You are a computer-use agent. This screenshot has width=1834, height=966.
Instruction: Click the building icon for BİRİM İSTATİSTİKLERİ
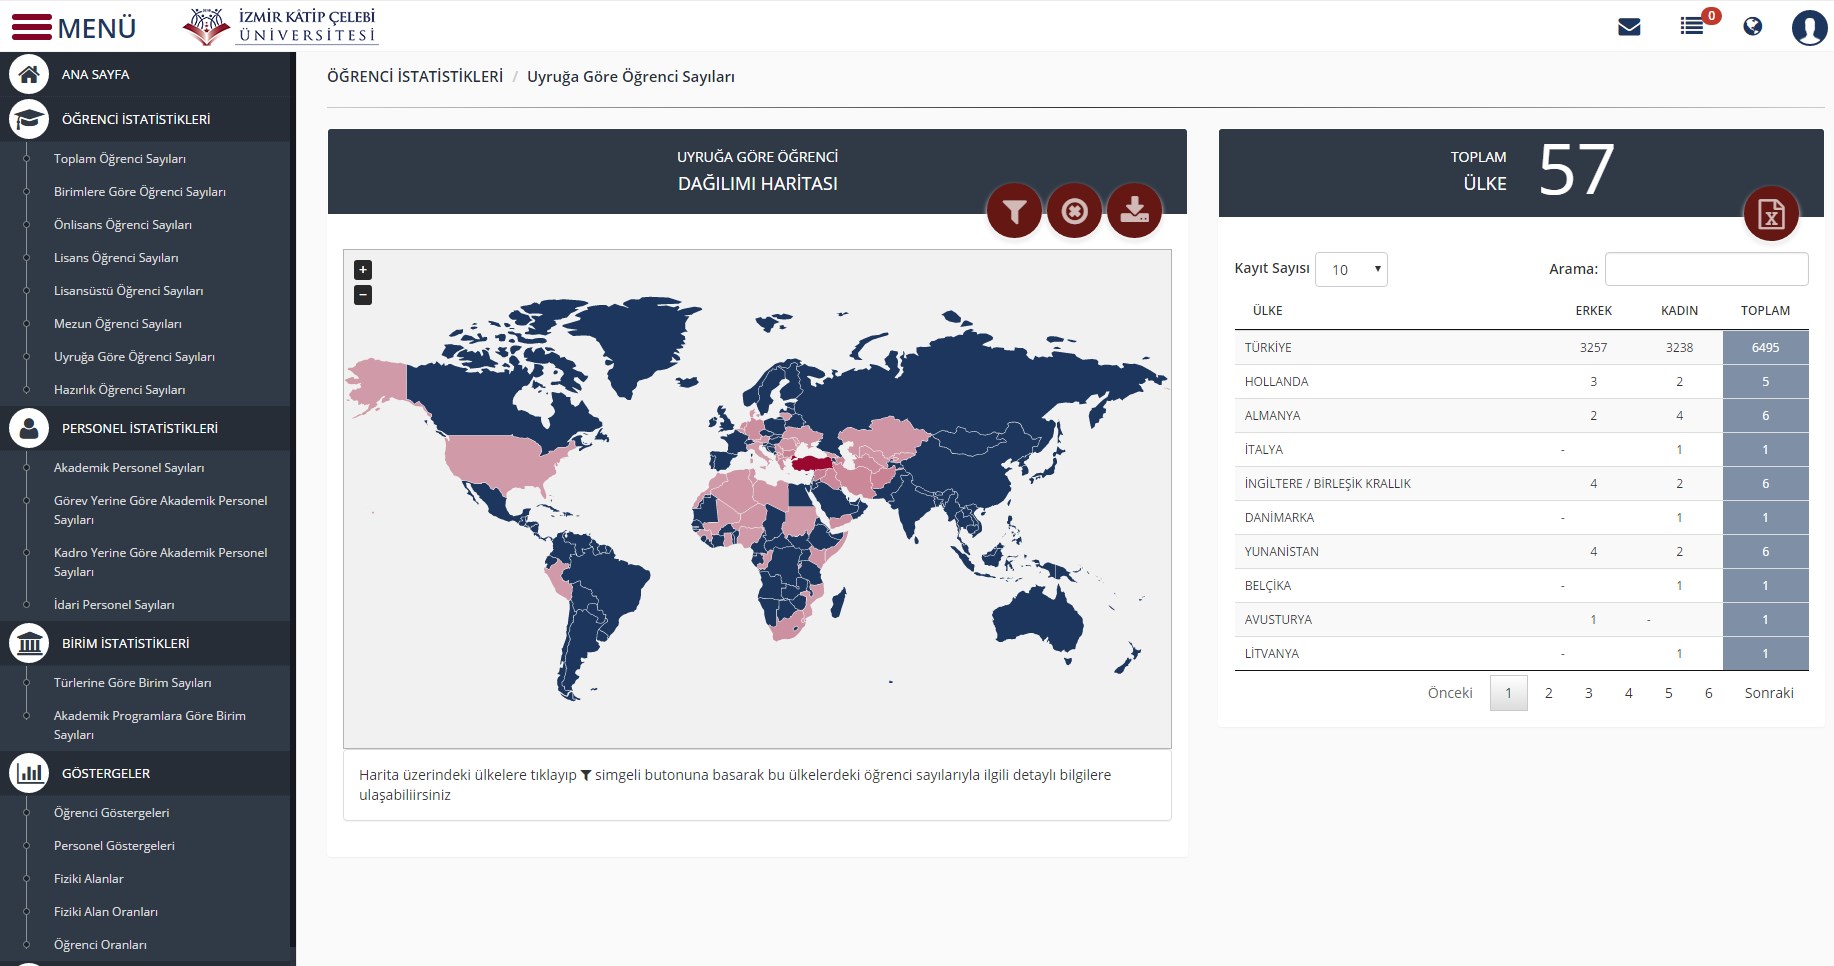tap(29, 643)
